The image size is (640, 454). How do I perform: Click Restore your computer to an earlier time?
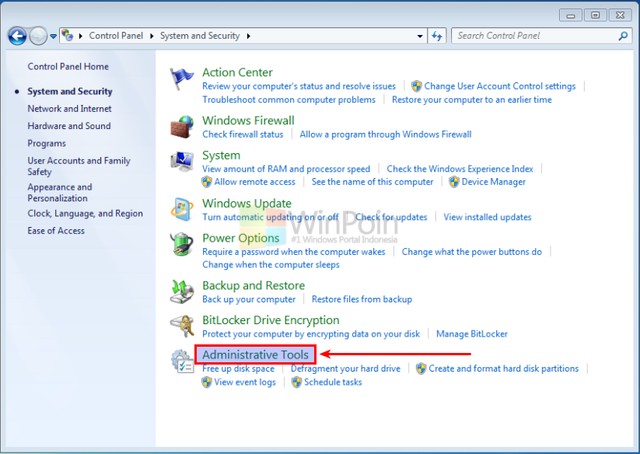click(472, 100)
